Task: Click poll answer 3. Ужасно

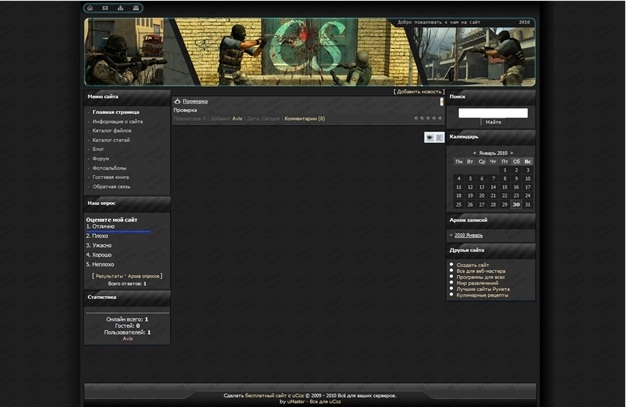Action: 99,246
